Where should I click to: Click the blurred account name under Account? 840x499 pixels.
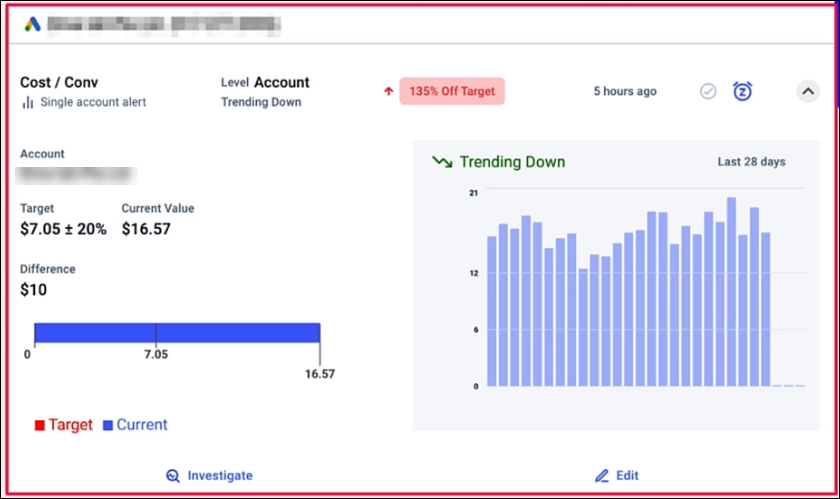76,176
